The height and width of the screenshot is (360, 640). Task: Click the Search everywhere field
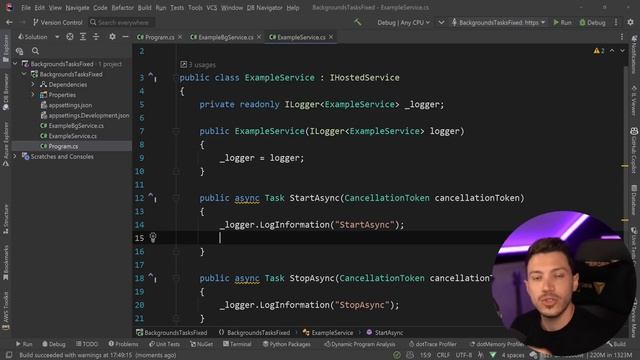click(x=122, y=22)
